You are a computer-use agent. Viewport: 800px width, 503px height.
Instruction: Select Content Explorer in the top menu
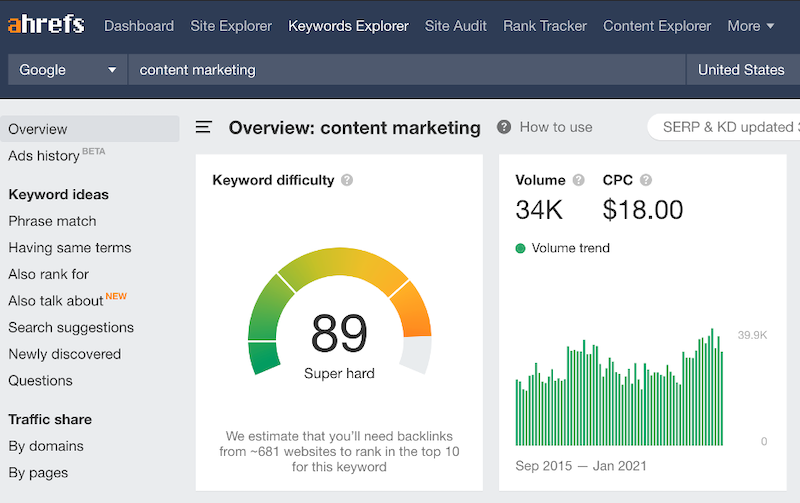[x=657, y=26]
